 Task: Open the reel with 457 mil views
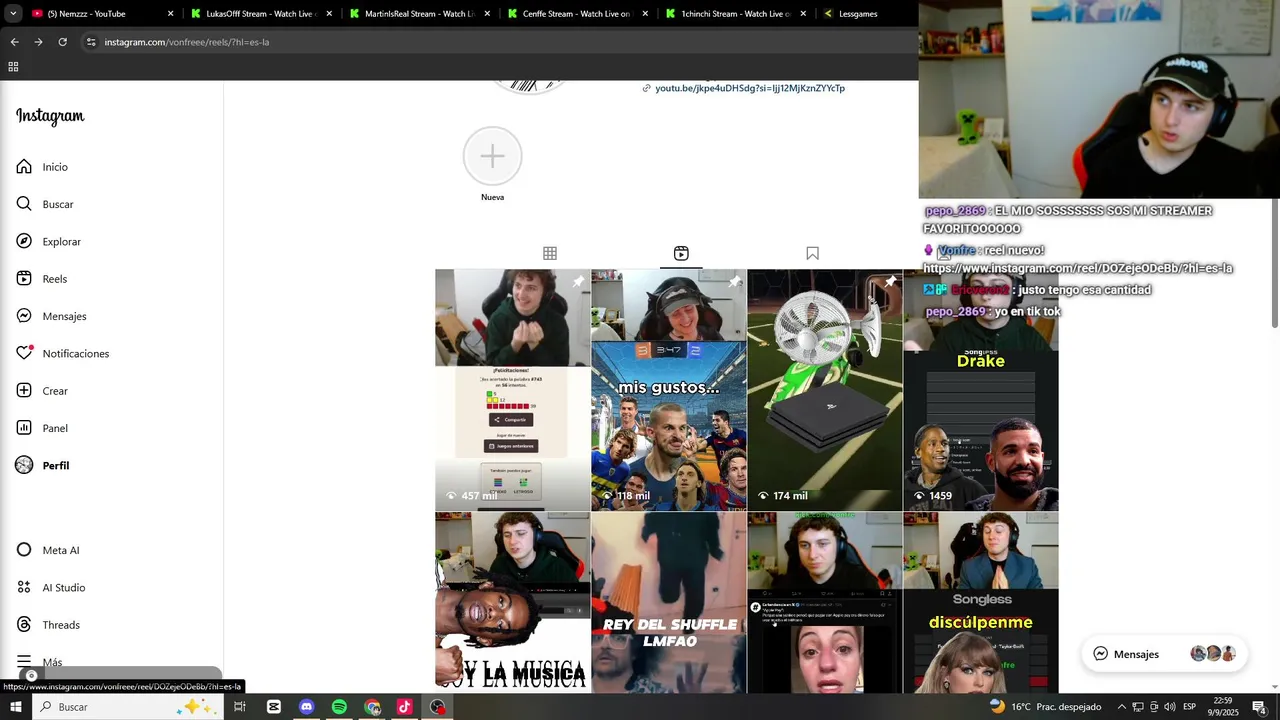(512, 390)
